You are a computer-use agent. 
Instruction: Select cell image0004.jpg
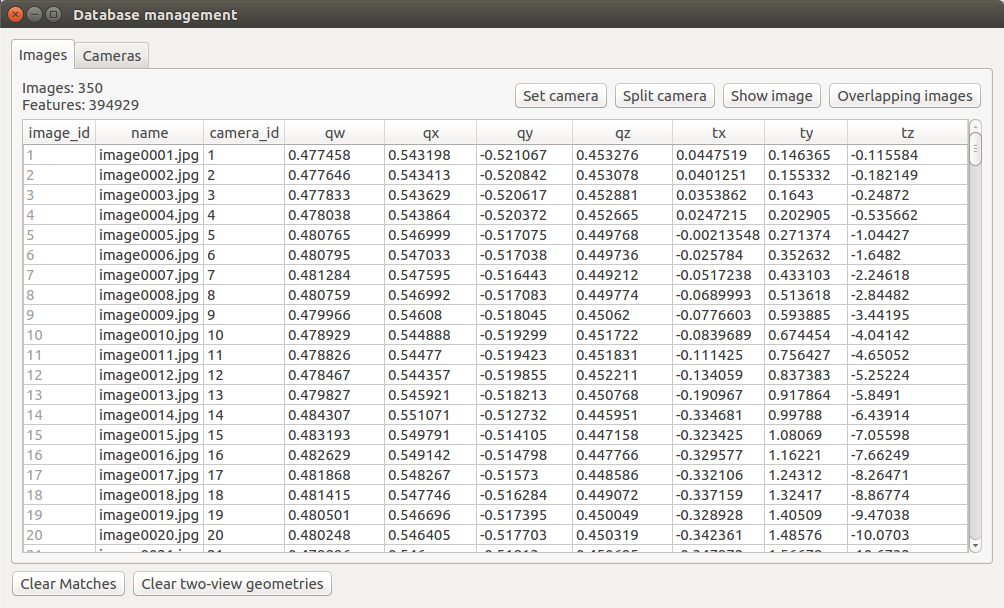[x=149, y=215]
